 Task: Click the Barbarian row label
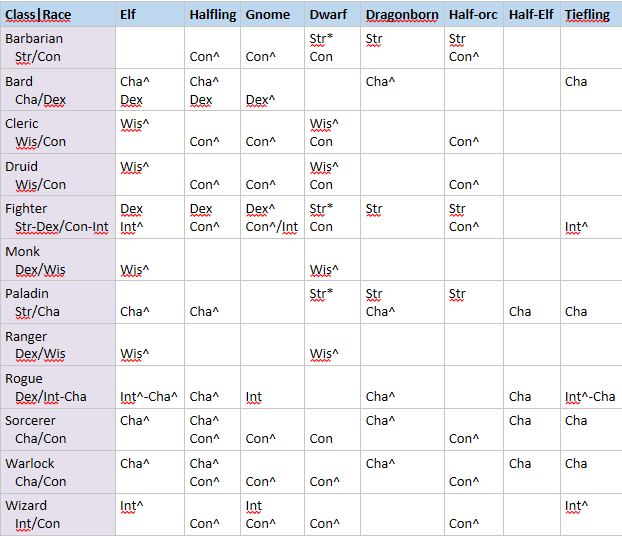(34, 38)
